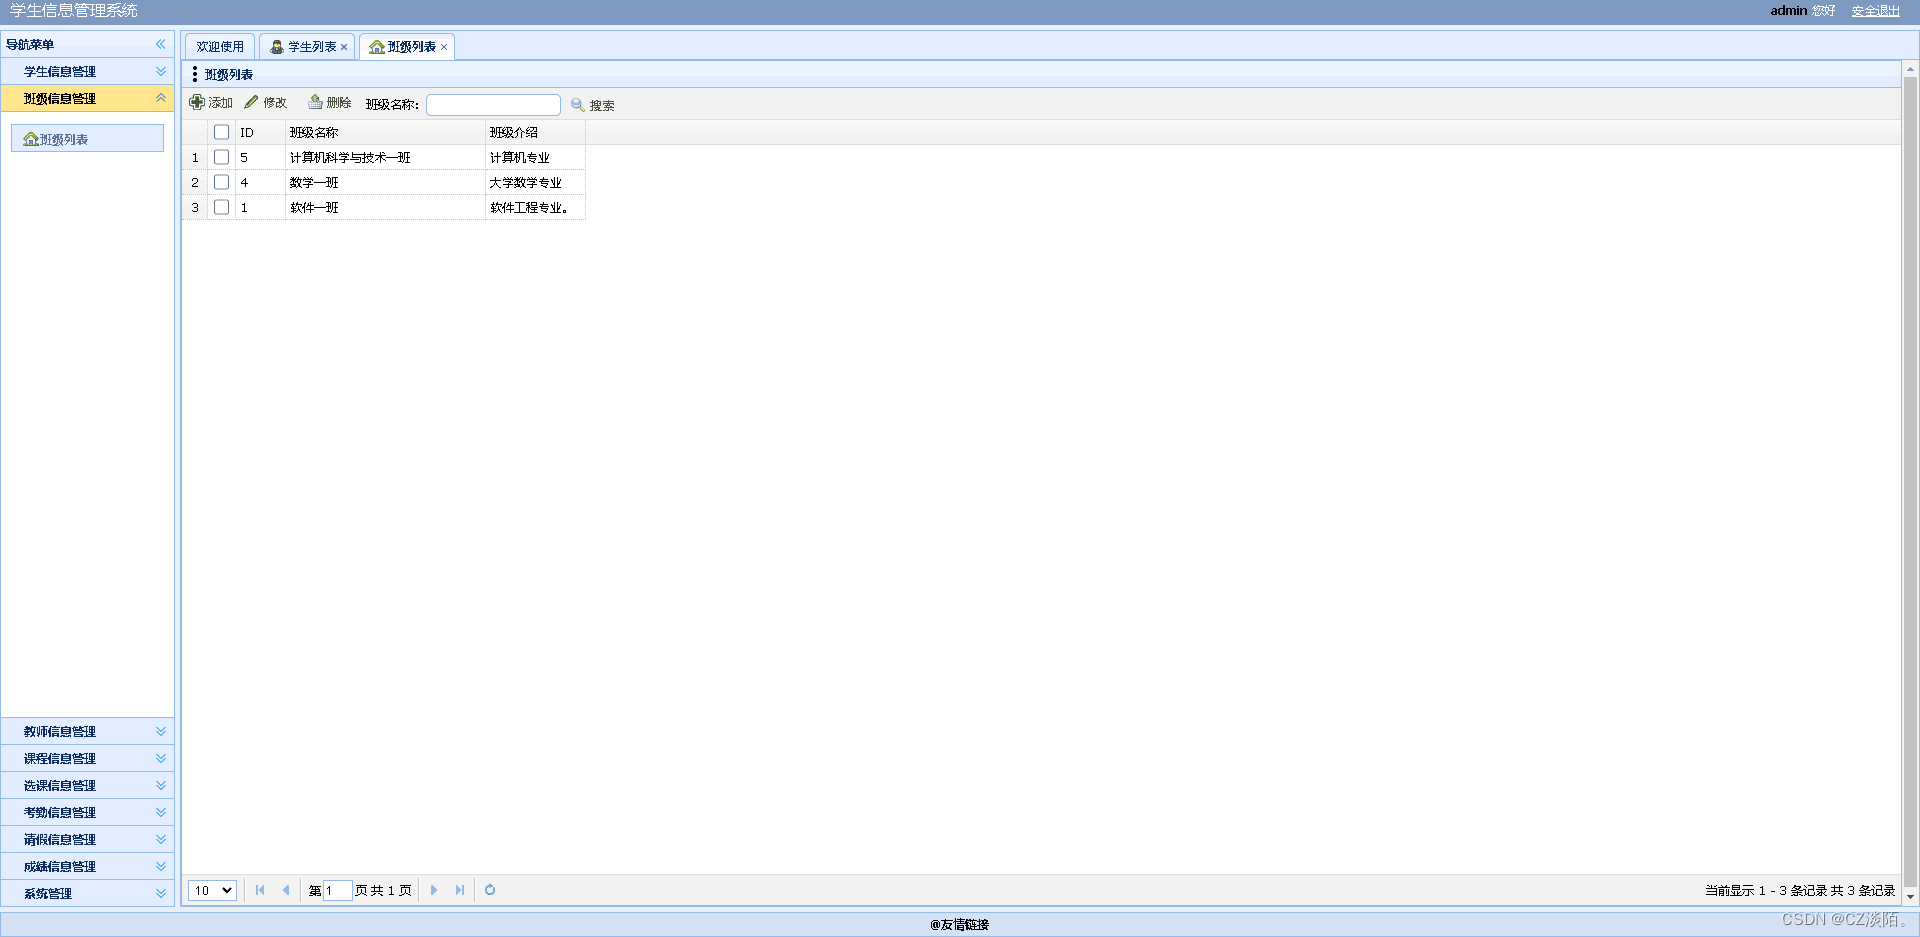Click the @友情链接 footer link

point(959,924)
